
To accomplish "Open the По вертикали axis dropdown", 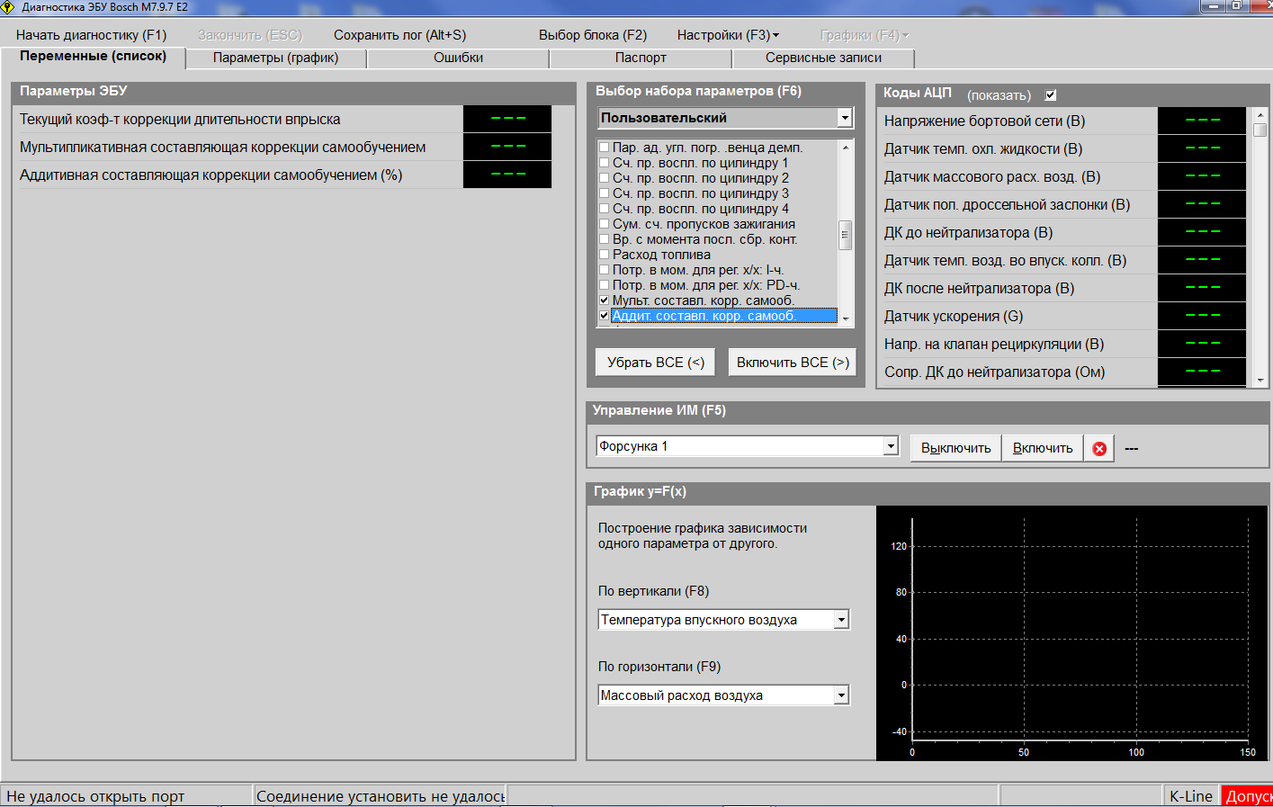I will [x=841, y=620].
